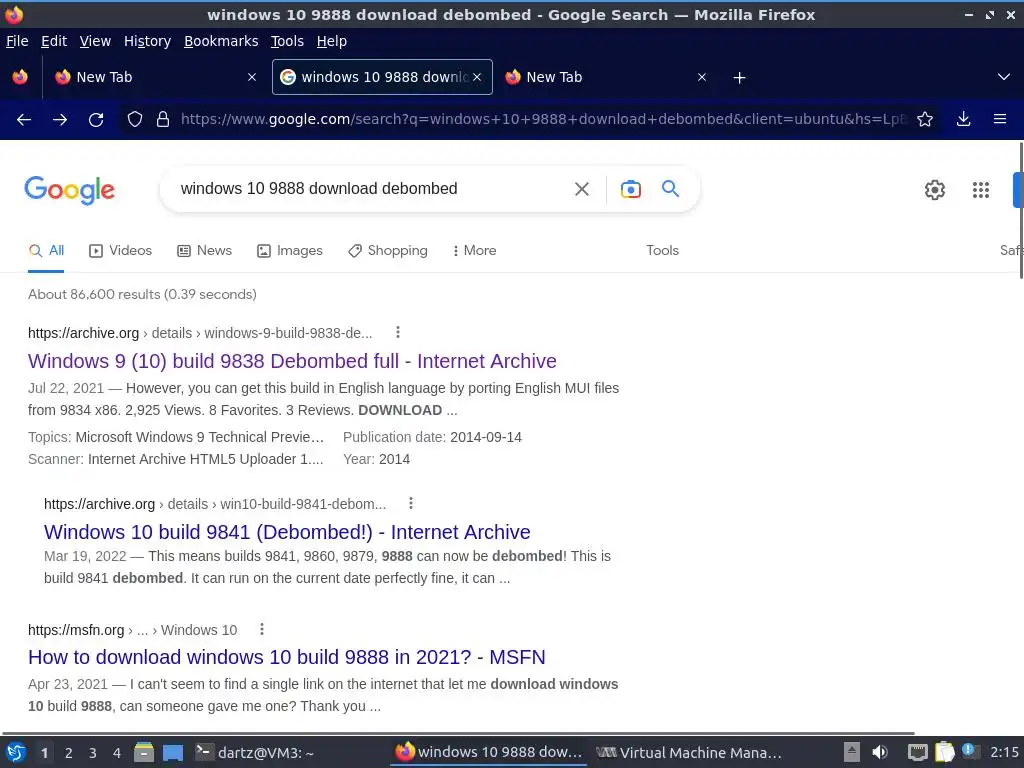This screenshot has height=768, width=1024.
Task: Open search Tools options
Action: pyautogui.click(x=662, y=251)
